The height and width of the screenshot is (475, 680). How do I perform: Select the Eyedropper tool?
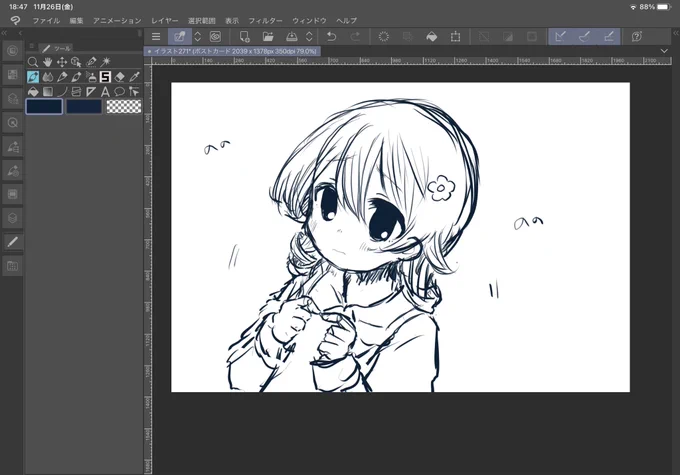click(x=134, y=77)
